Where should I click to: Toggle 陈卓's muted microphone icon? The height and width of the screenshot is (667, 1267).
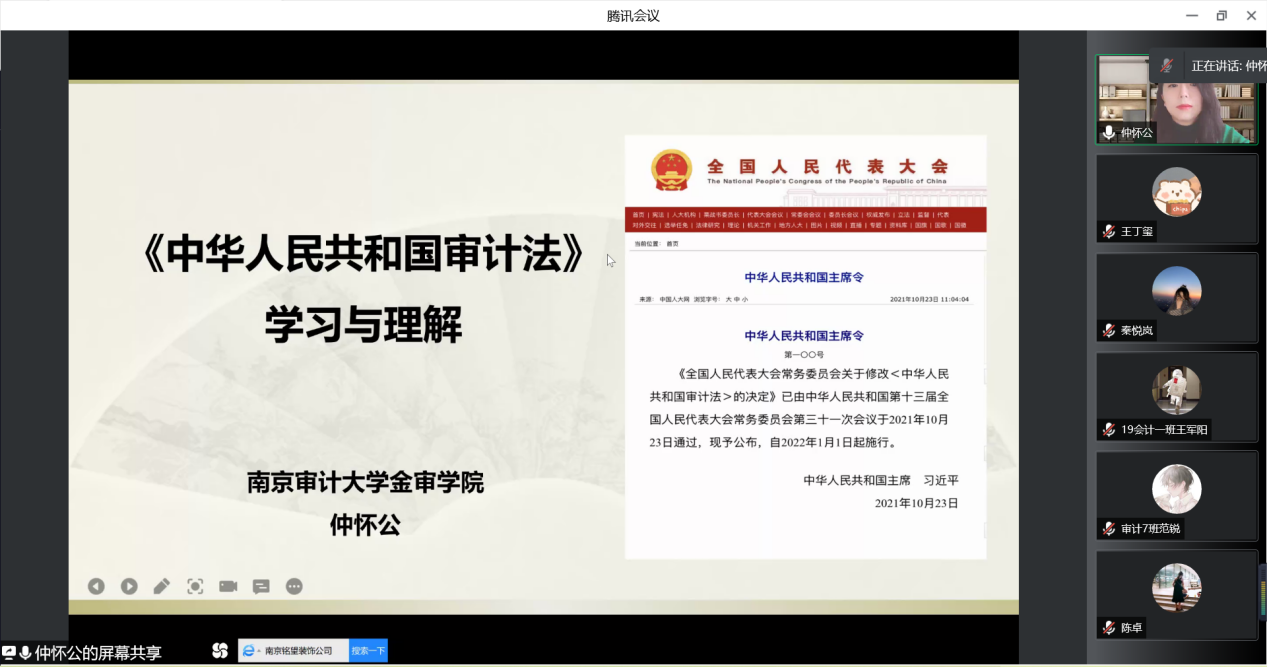pos(1108,629)
